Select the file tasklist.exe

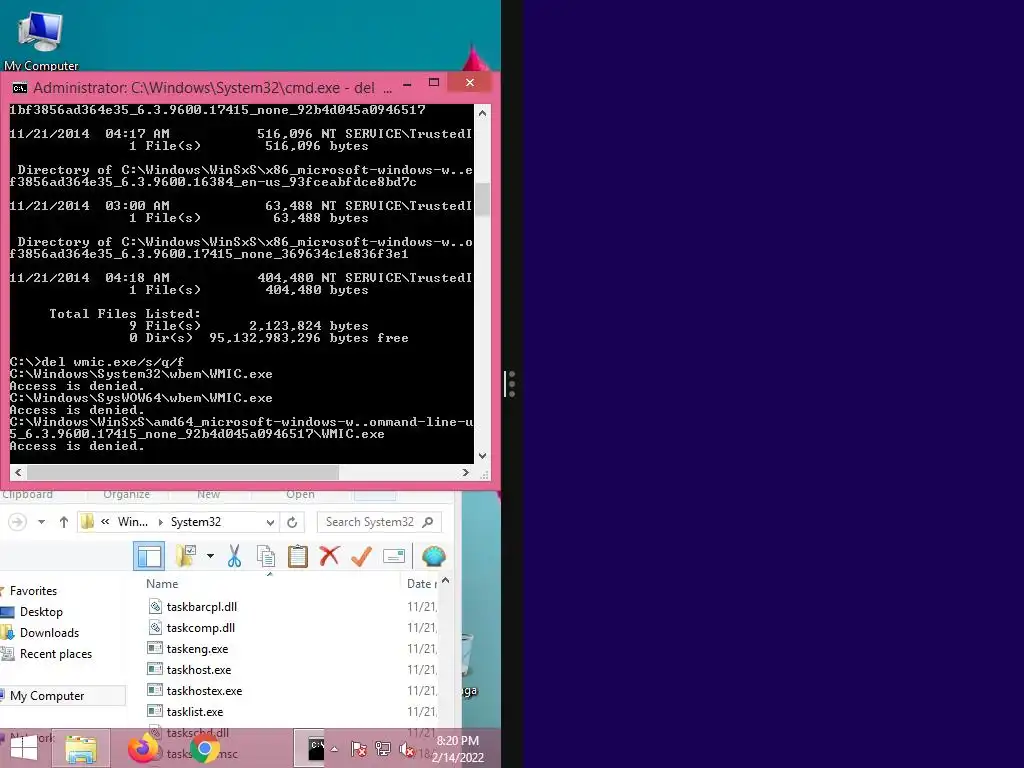tap(195, 711)
